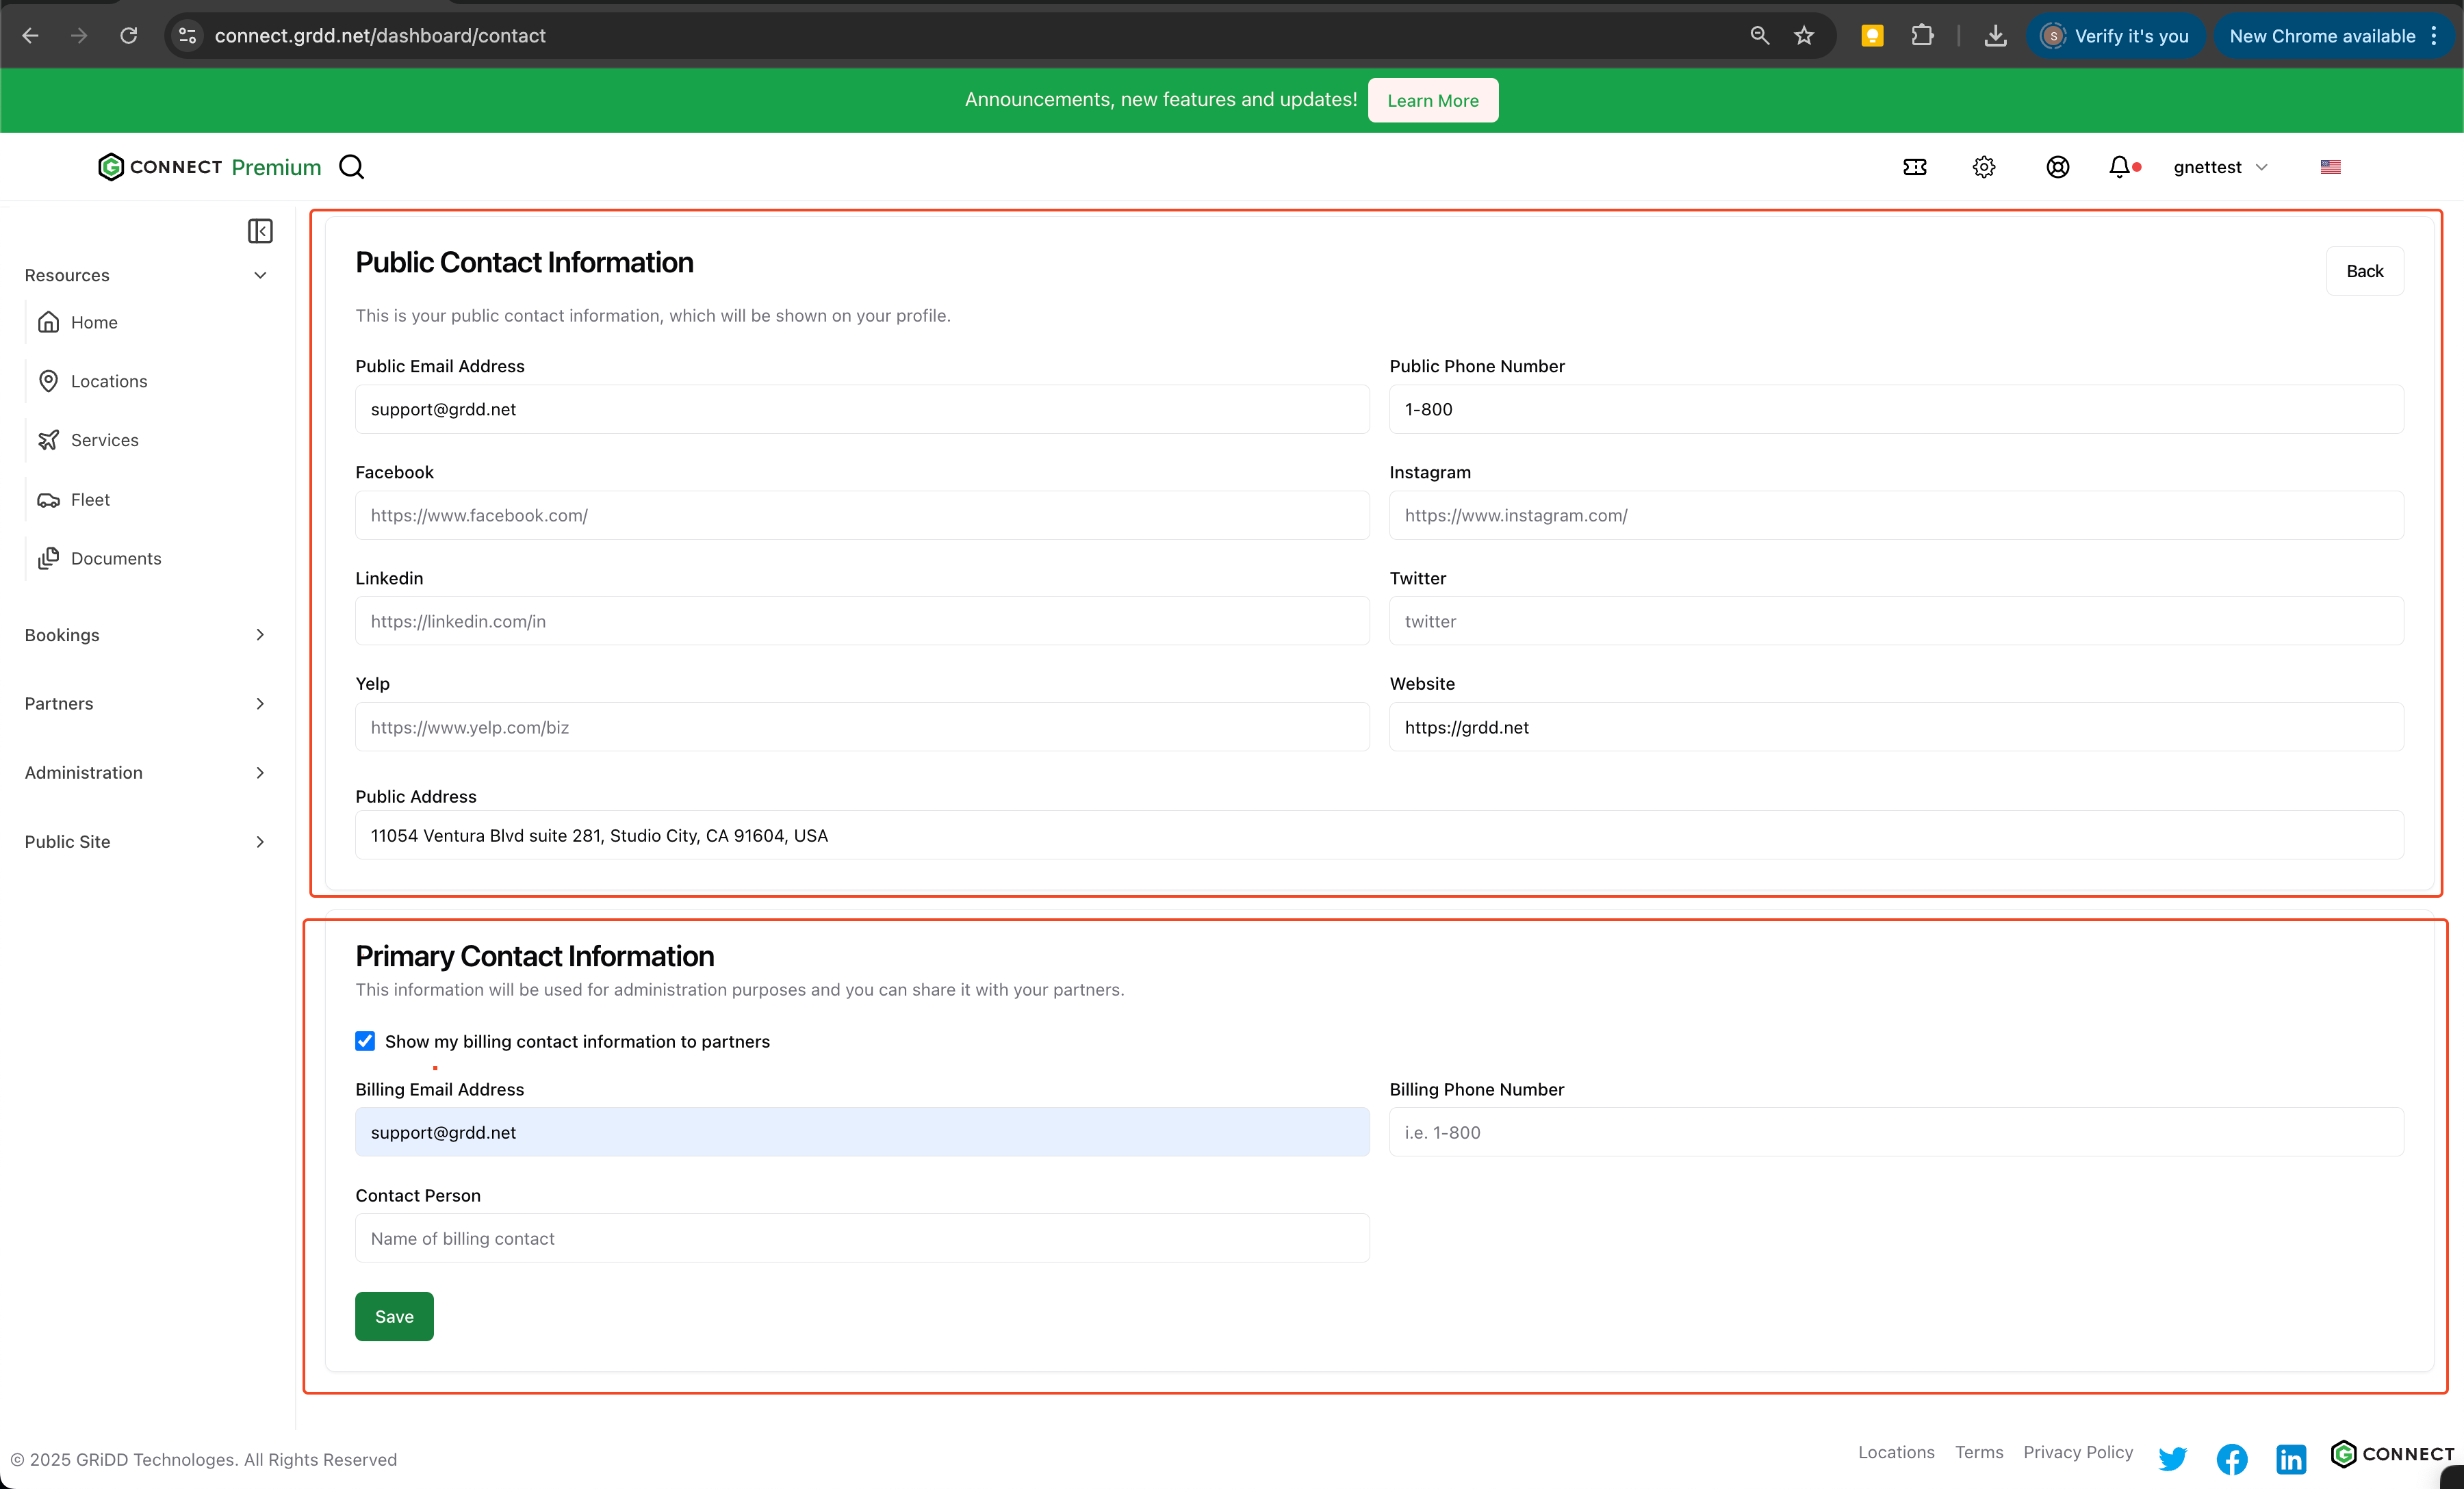
Task: Click the Facebook icon in footer
Action: (x=2231, y=1458)
